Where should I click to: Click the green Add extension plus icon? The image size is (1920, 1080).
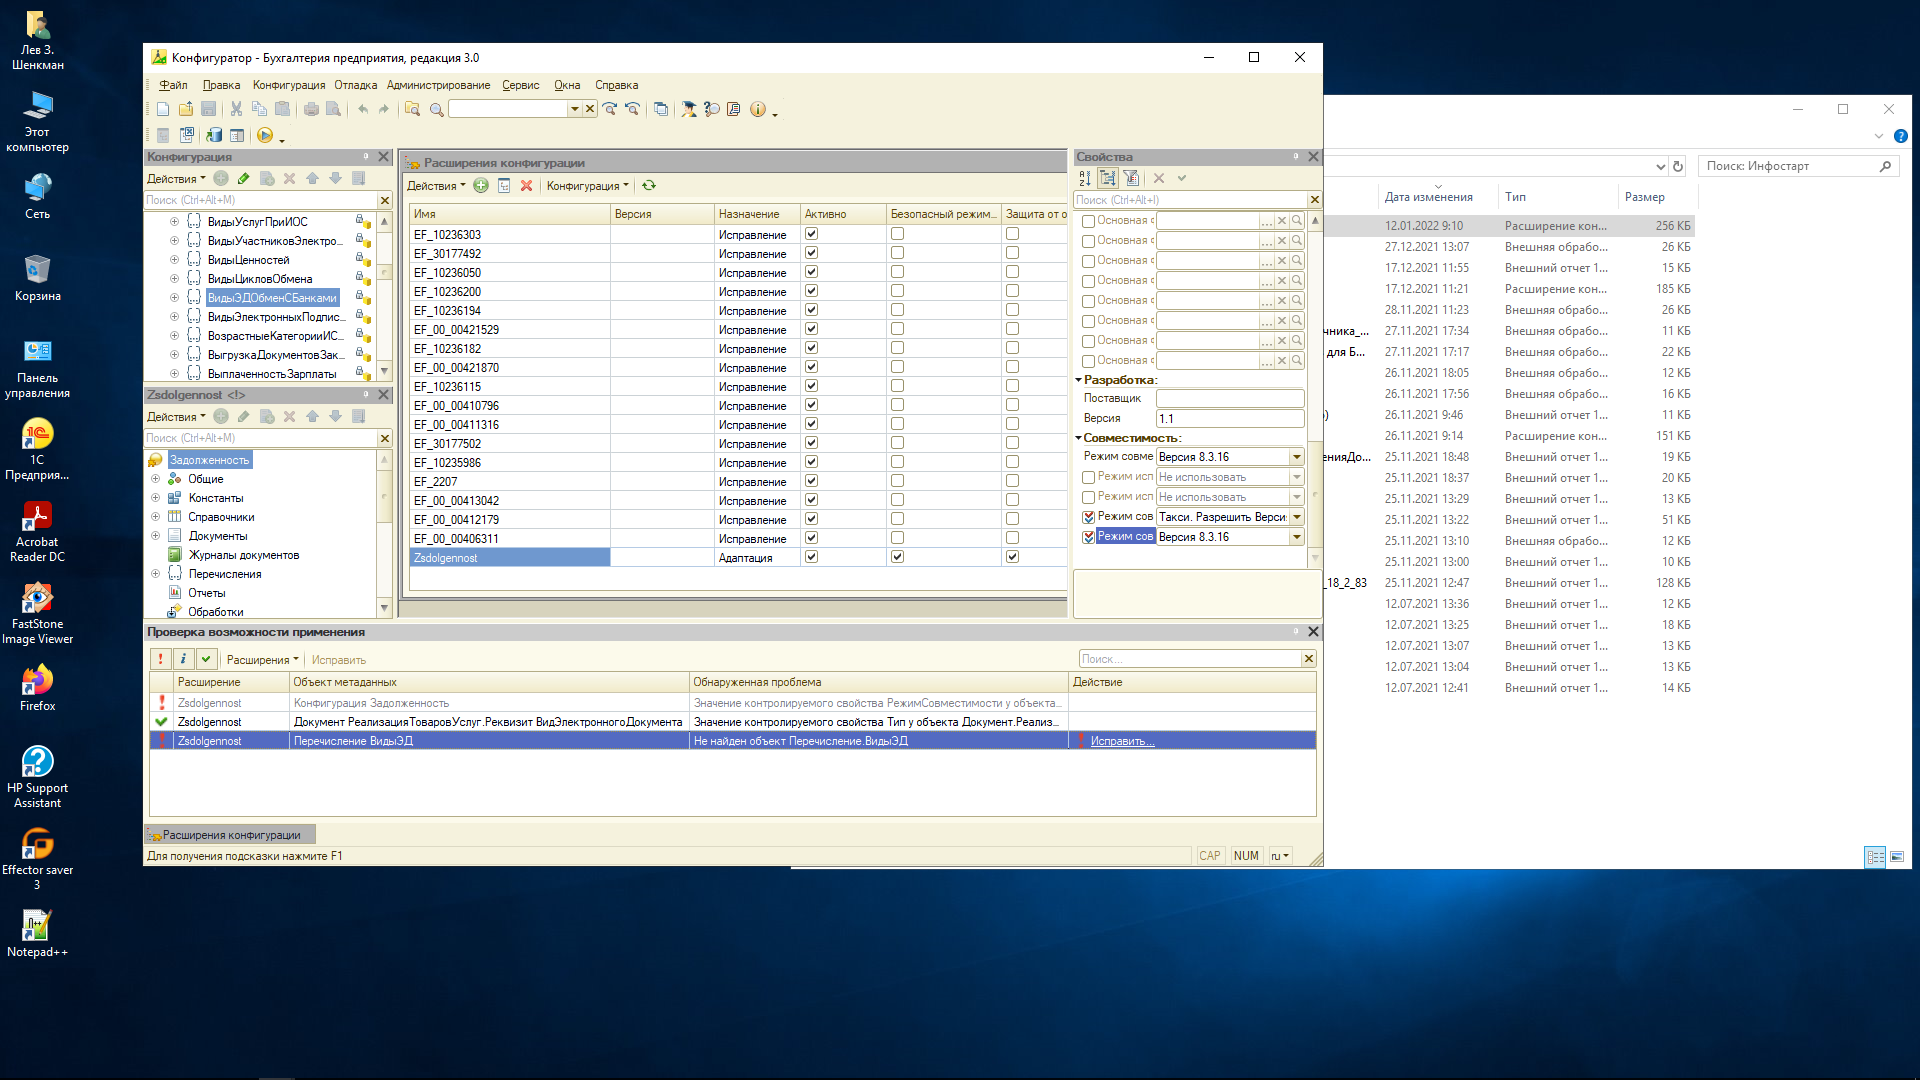tap(481, 185)
